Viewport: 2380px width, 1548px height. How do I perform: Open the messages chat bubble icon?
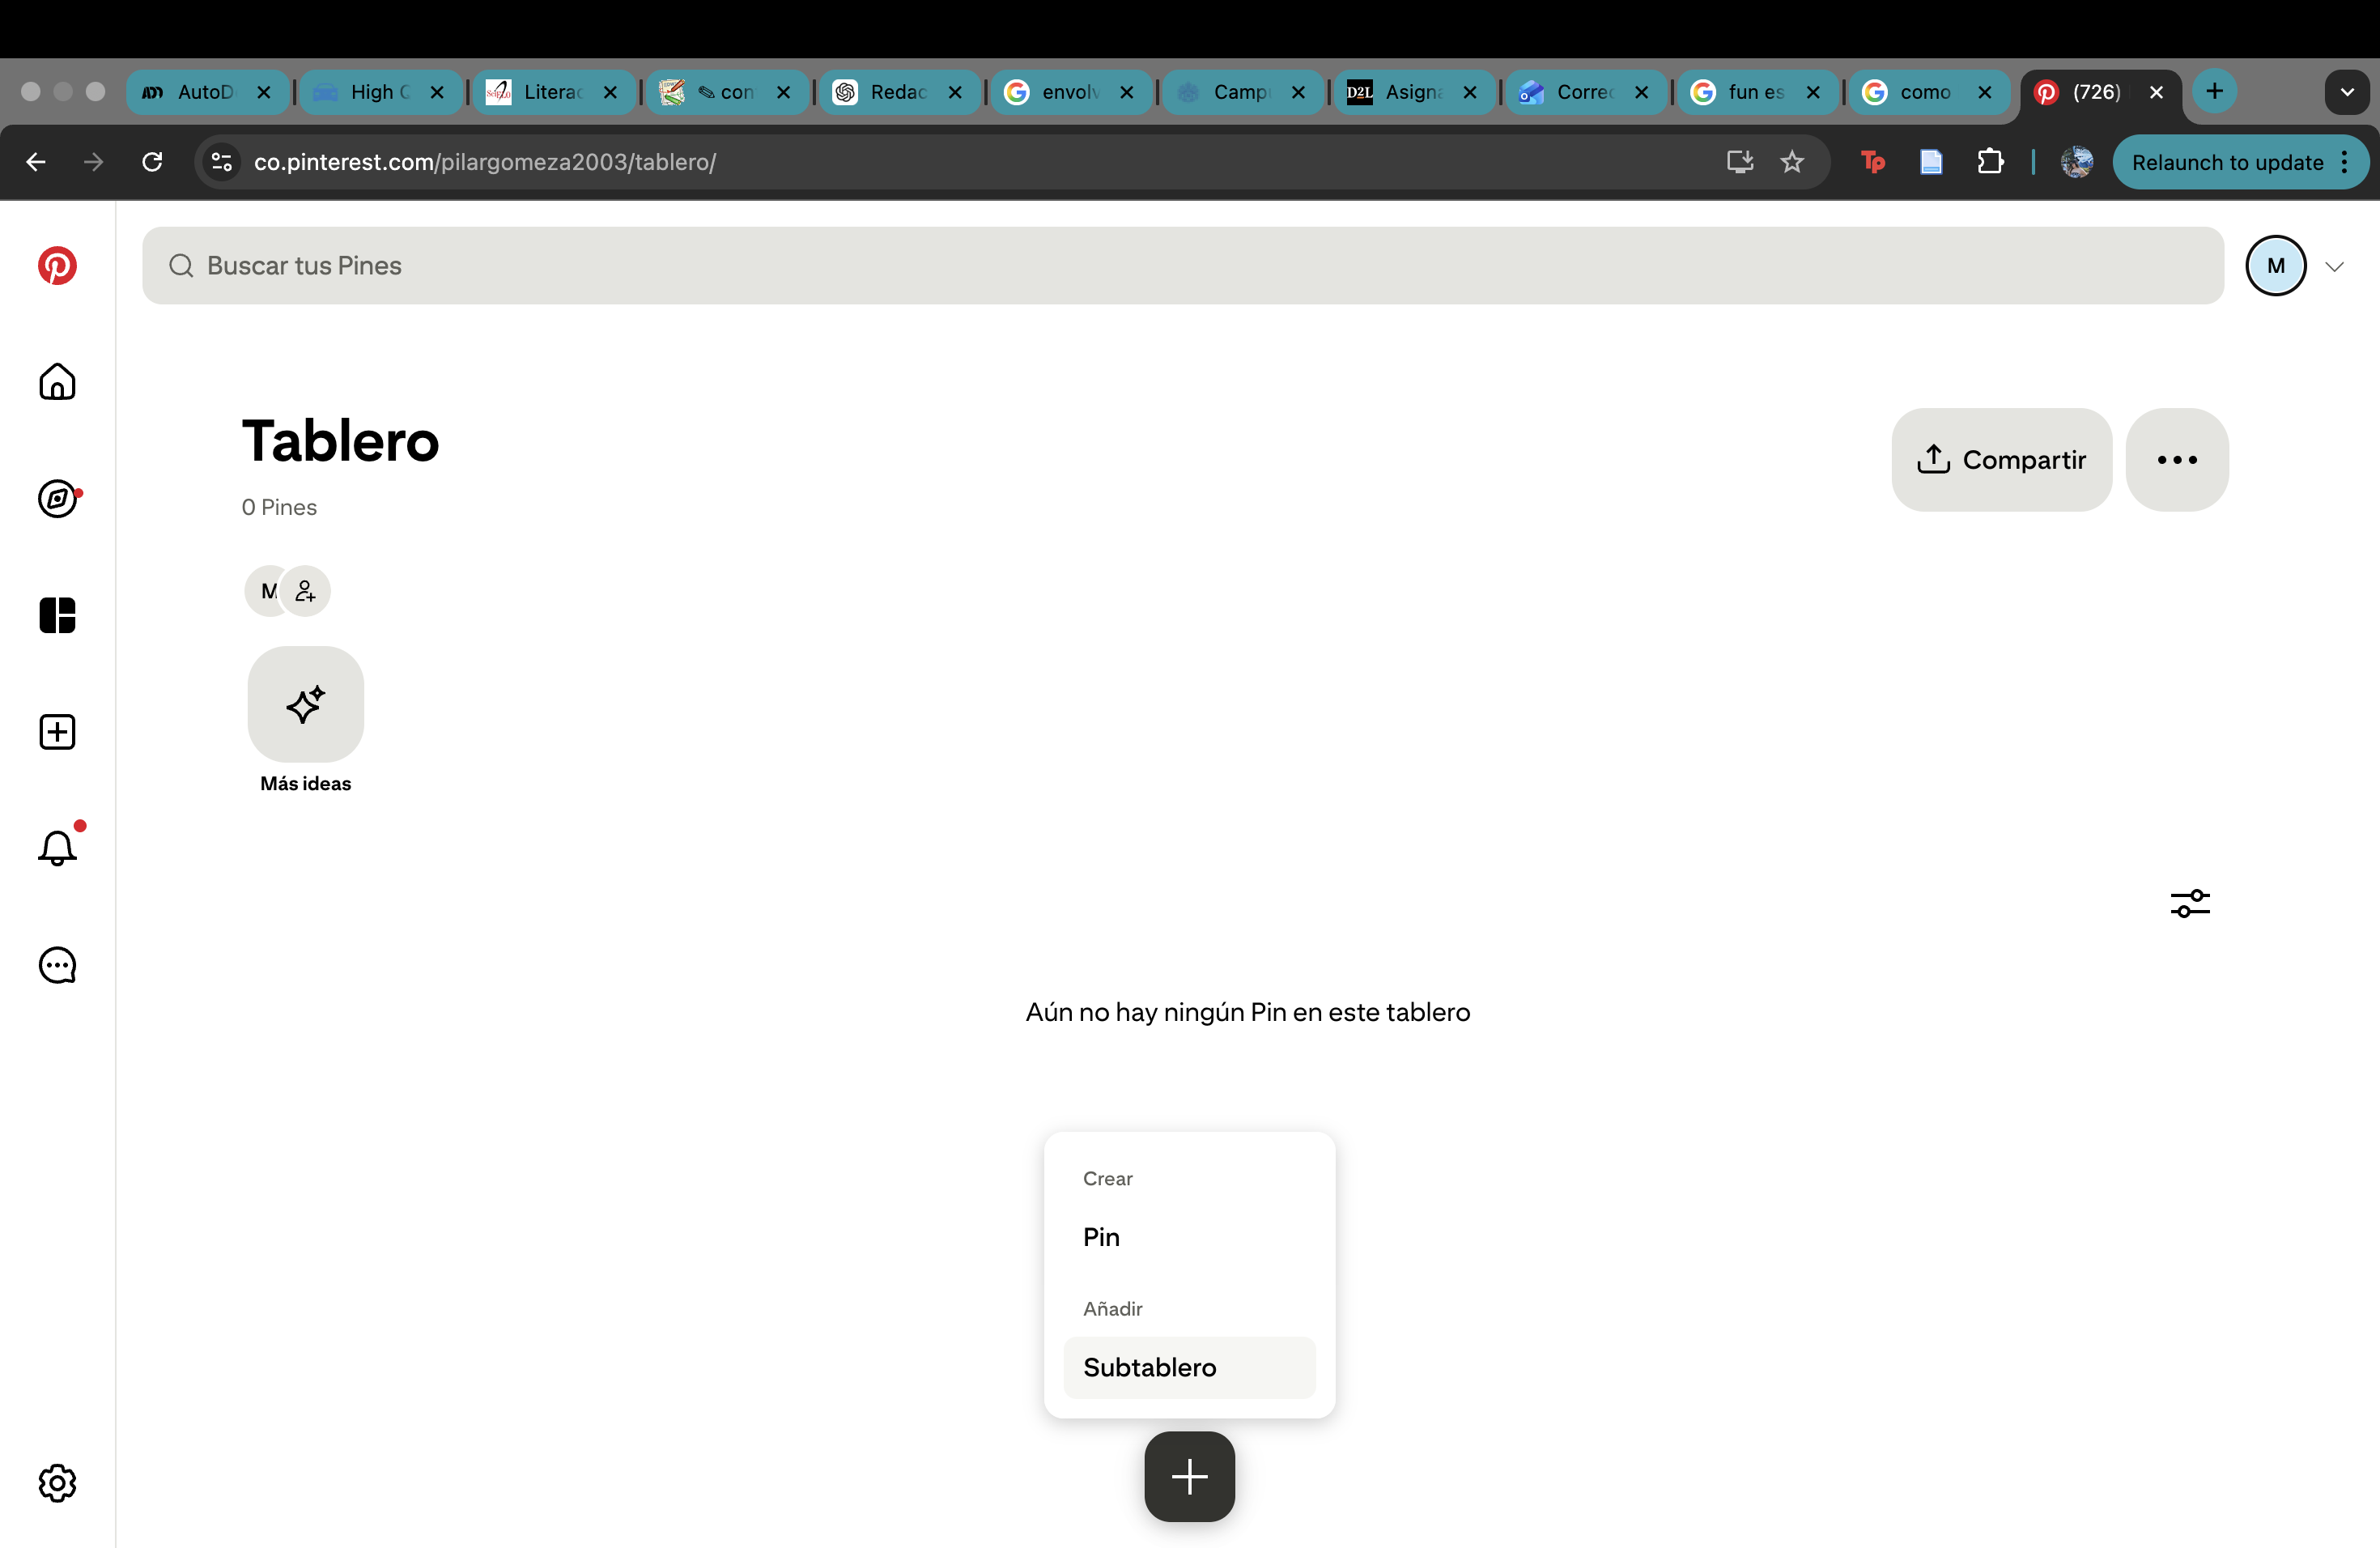pos(57,966)
